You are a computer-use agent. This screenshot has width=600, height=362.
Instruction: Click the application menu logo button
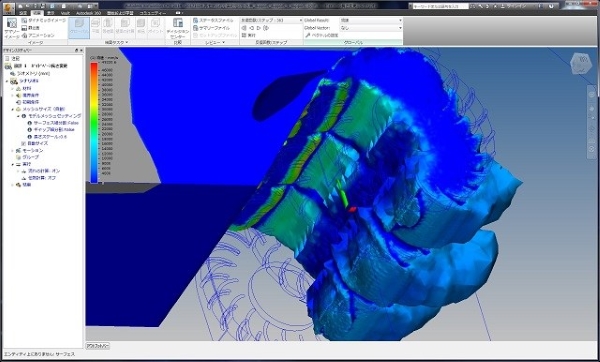[8, 7]
